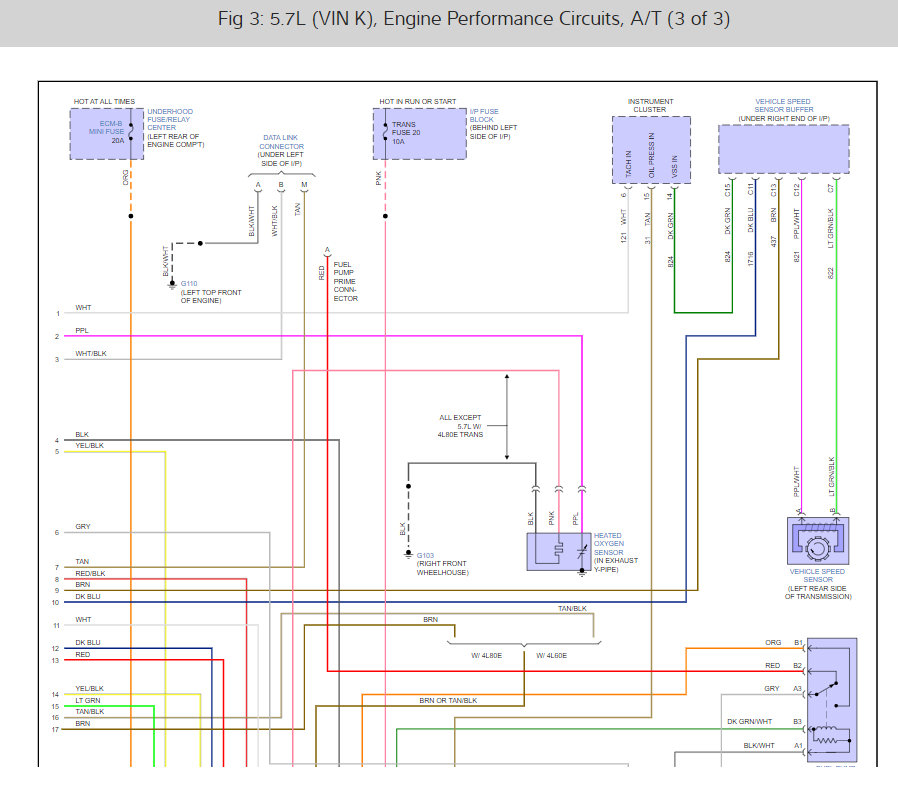Click '(RIGHT FRONT WHEELHOUSE)' location note
Screen dimensions: 898x796
(442, 568)
